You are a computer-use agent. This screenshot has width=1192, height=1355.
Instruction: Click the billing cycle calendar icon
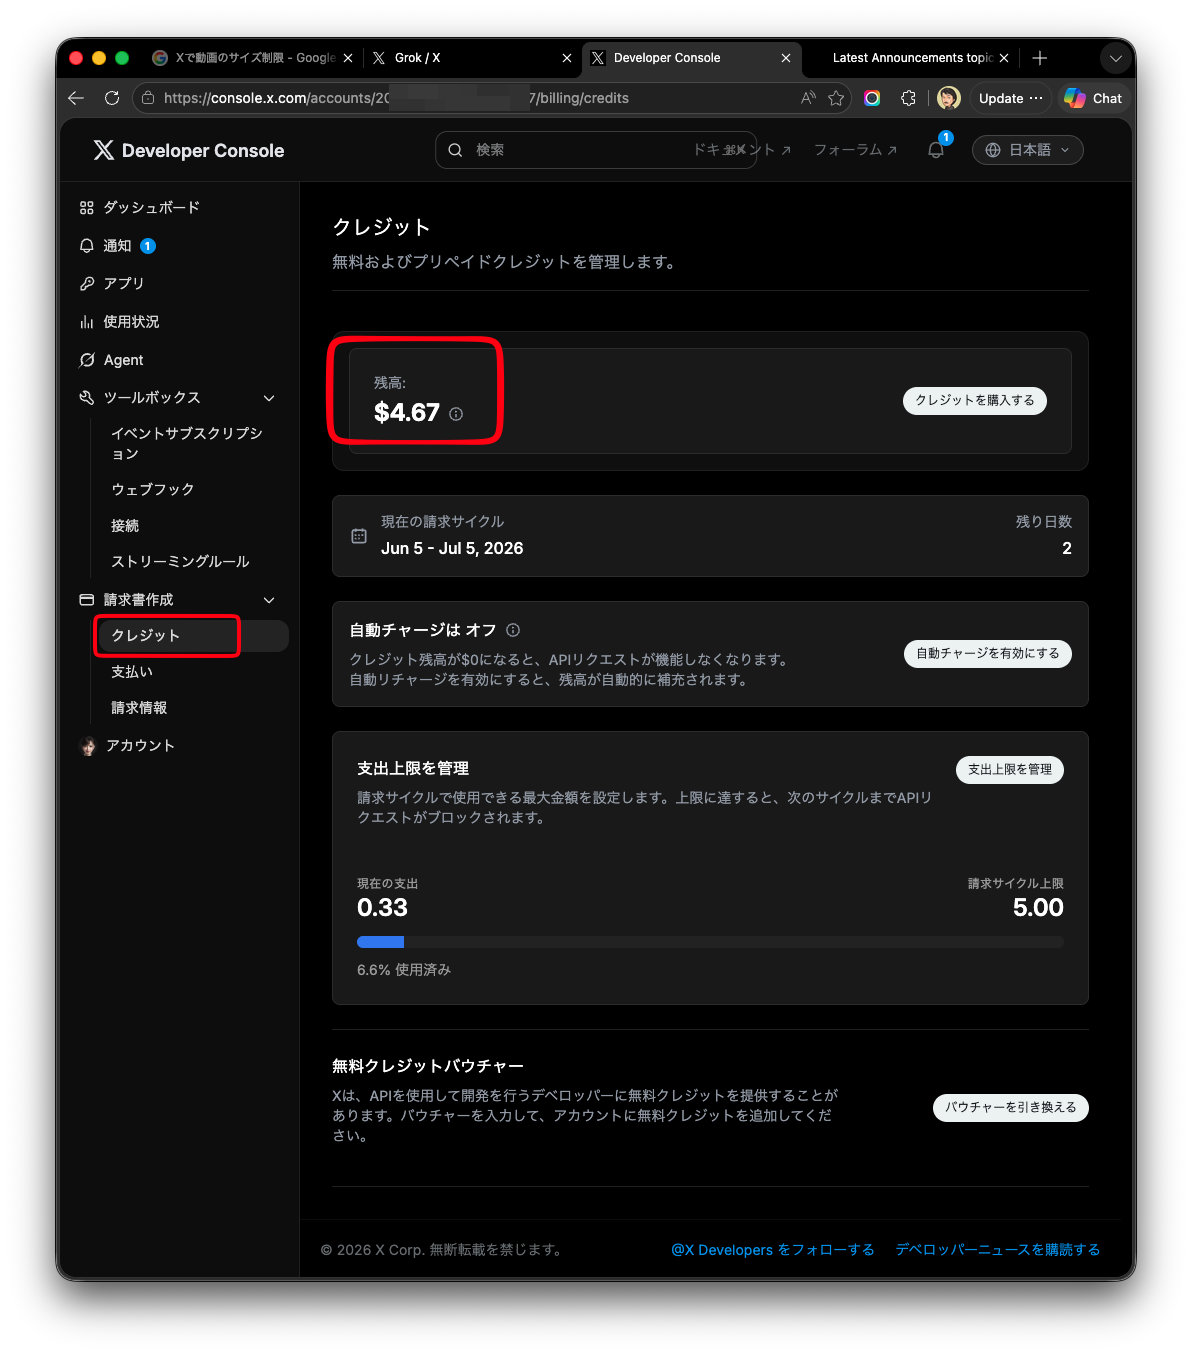(x=359, y=536)
